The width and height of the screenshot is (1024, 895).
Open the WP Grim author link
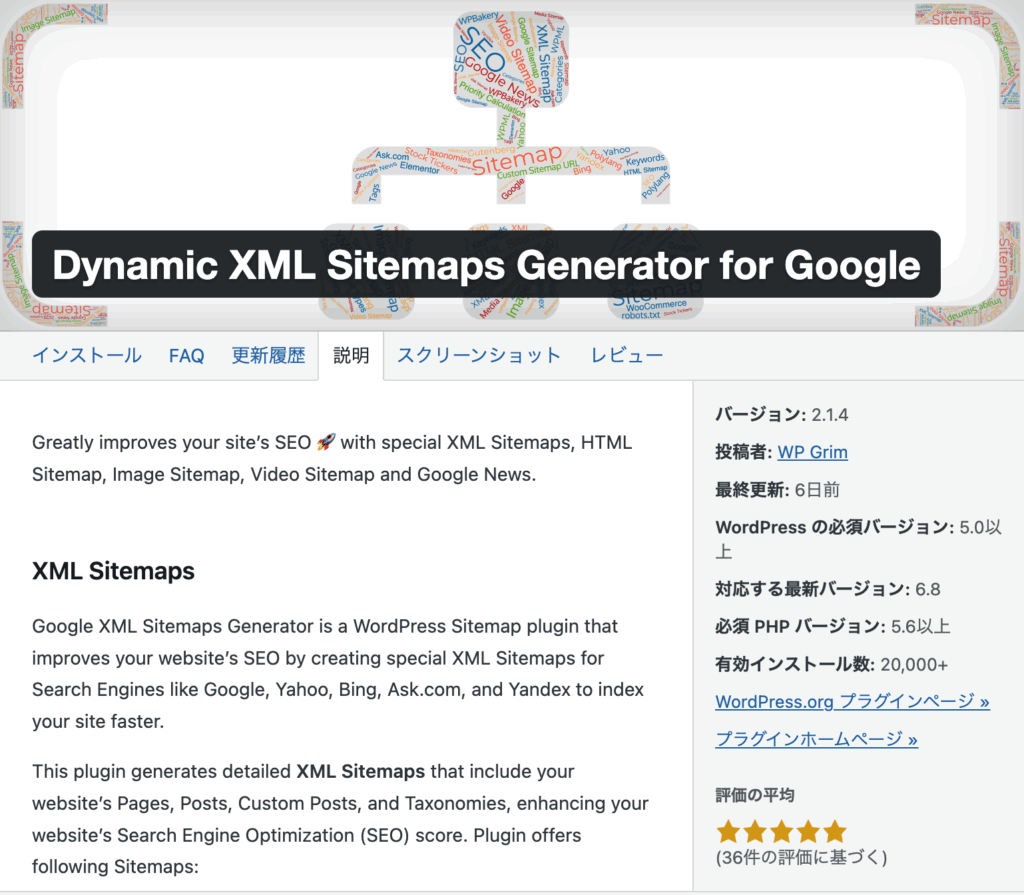point(812,452)
